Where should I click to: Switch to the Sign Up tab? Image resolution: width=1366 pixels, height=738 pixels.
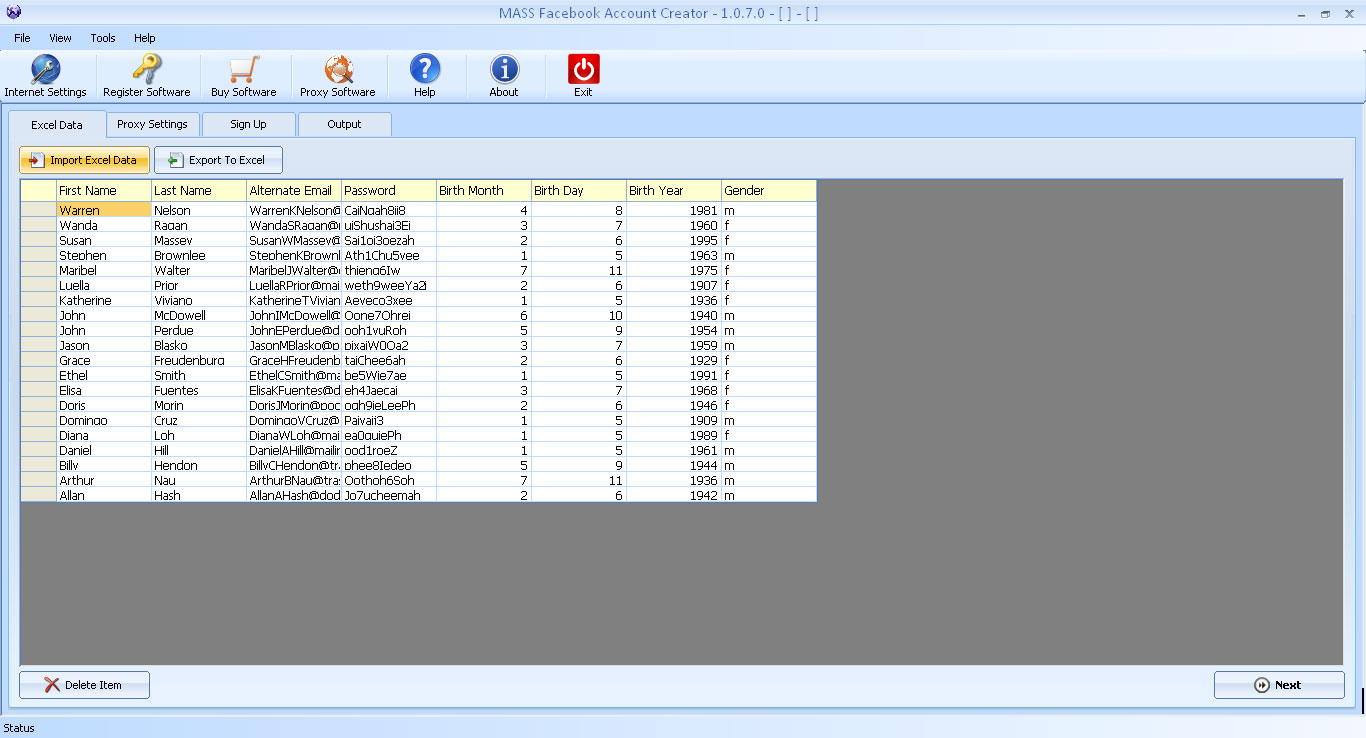(x=248, y=125)
